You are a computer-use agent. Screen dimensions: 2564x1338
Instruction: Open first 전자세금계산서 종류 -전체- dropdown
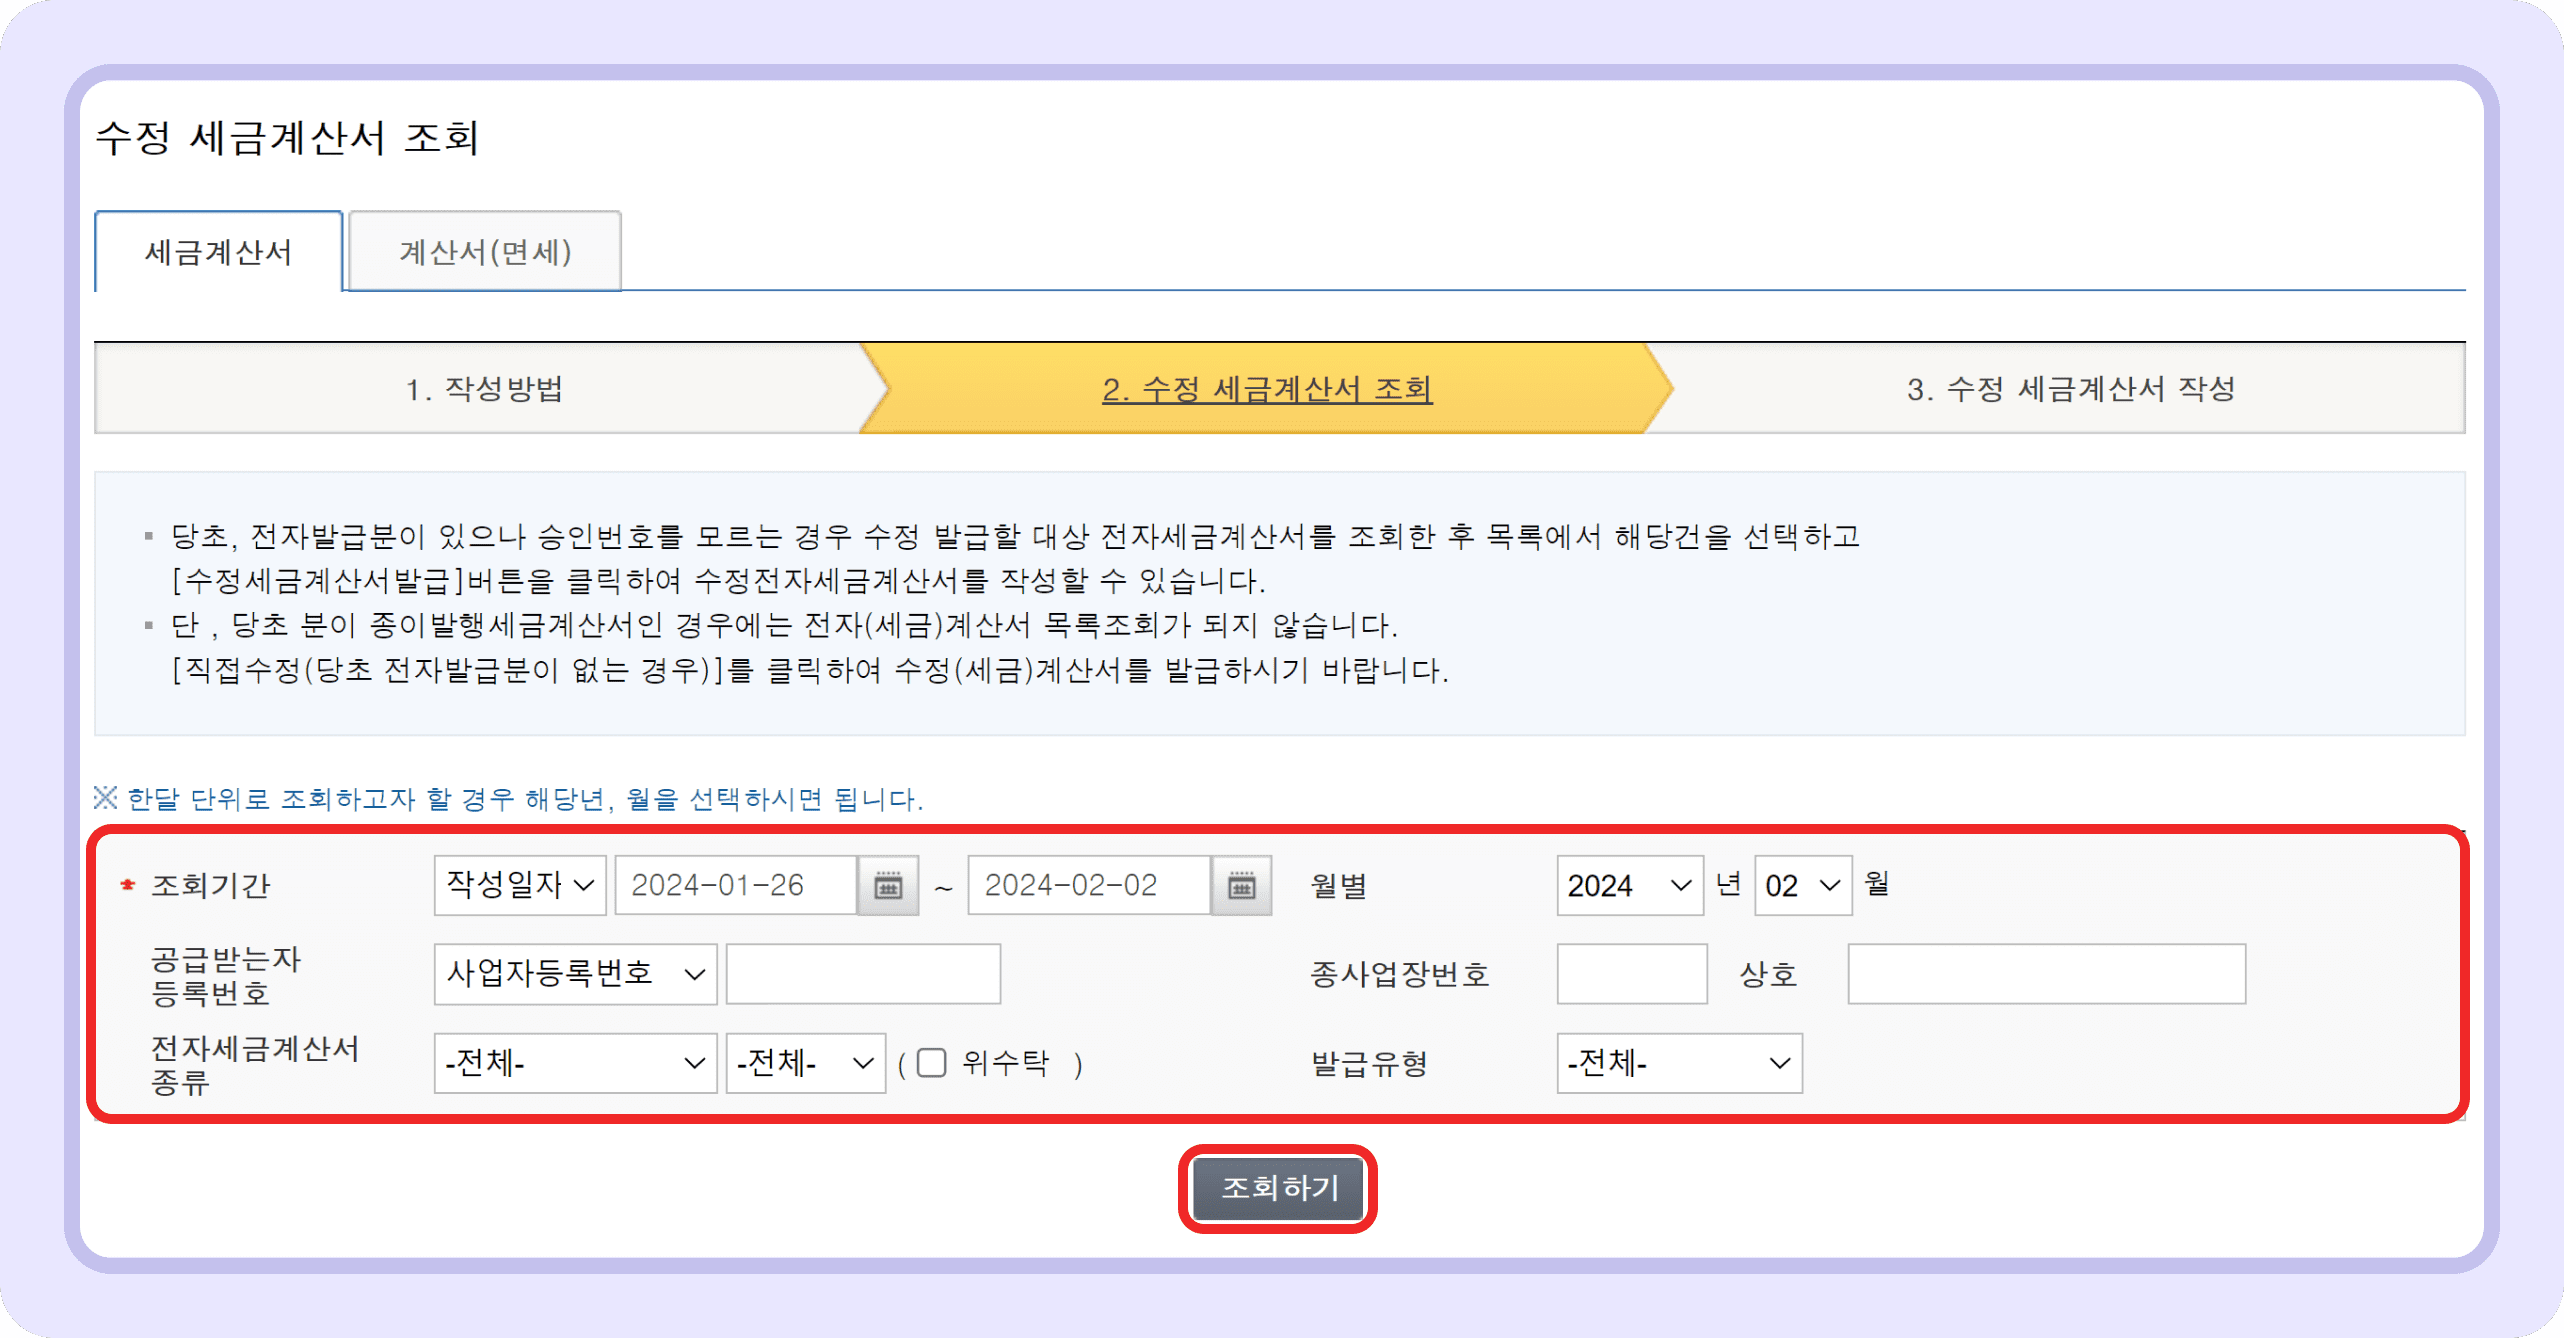(575, 1063)
